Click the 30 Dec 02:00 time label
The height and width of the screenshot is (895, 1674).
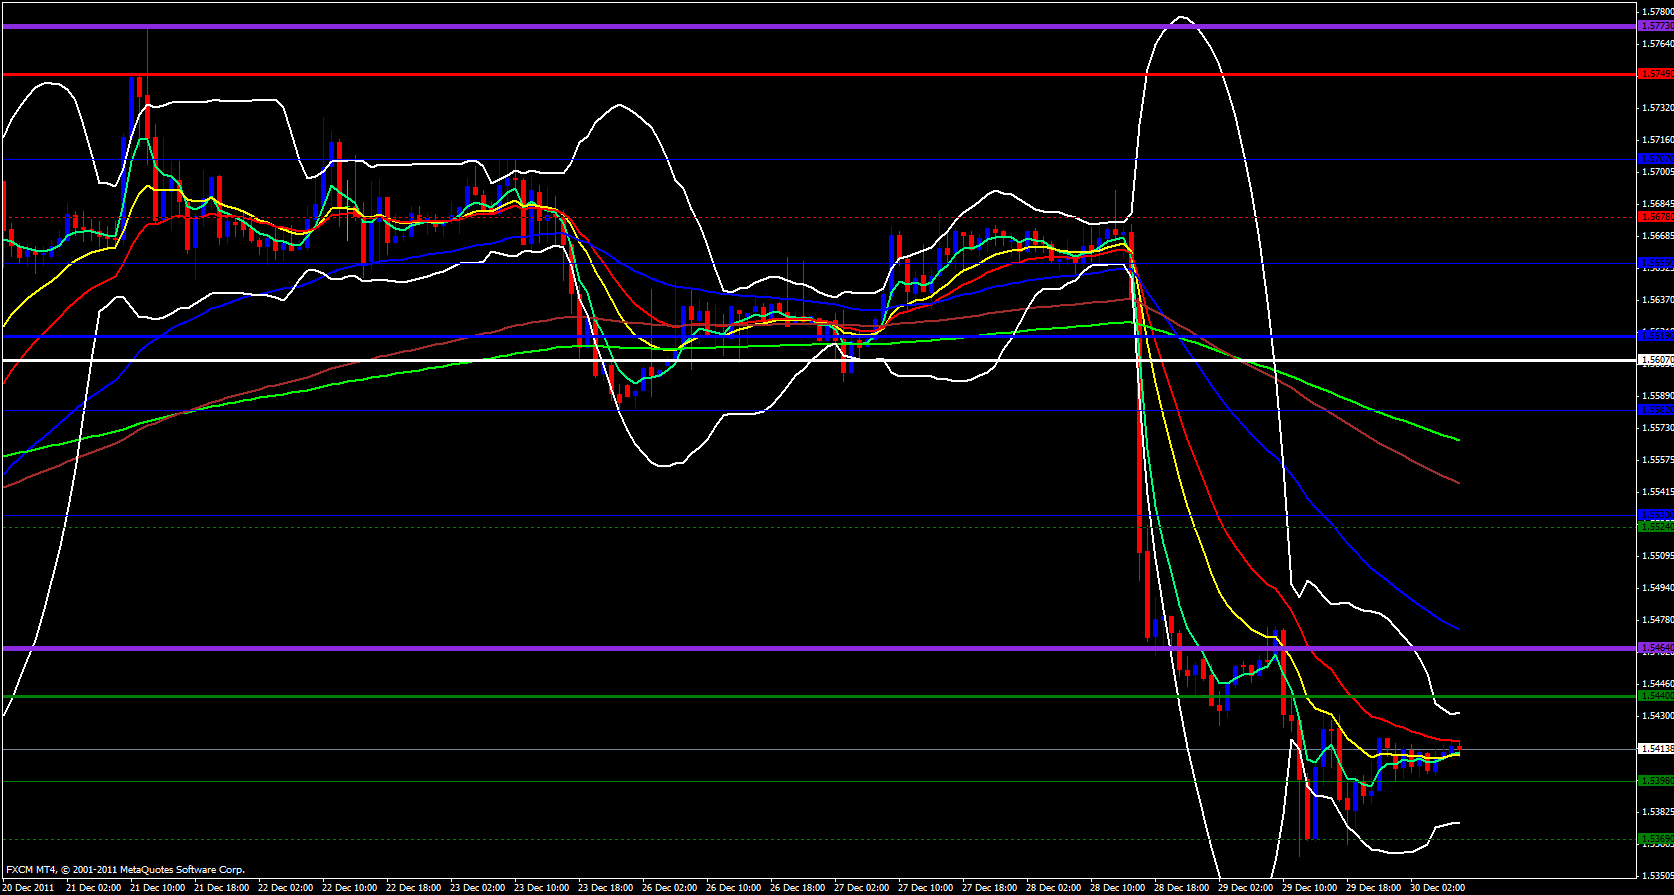[1437, 887]
